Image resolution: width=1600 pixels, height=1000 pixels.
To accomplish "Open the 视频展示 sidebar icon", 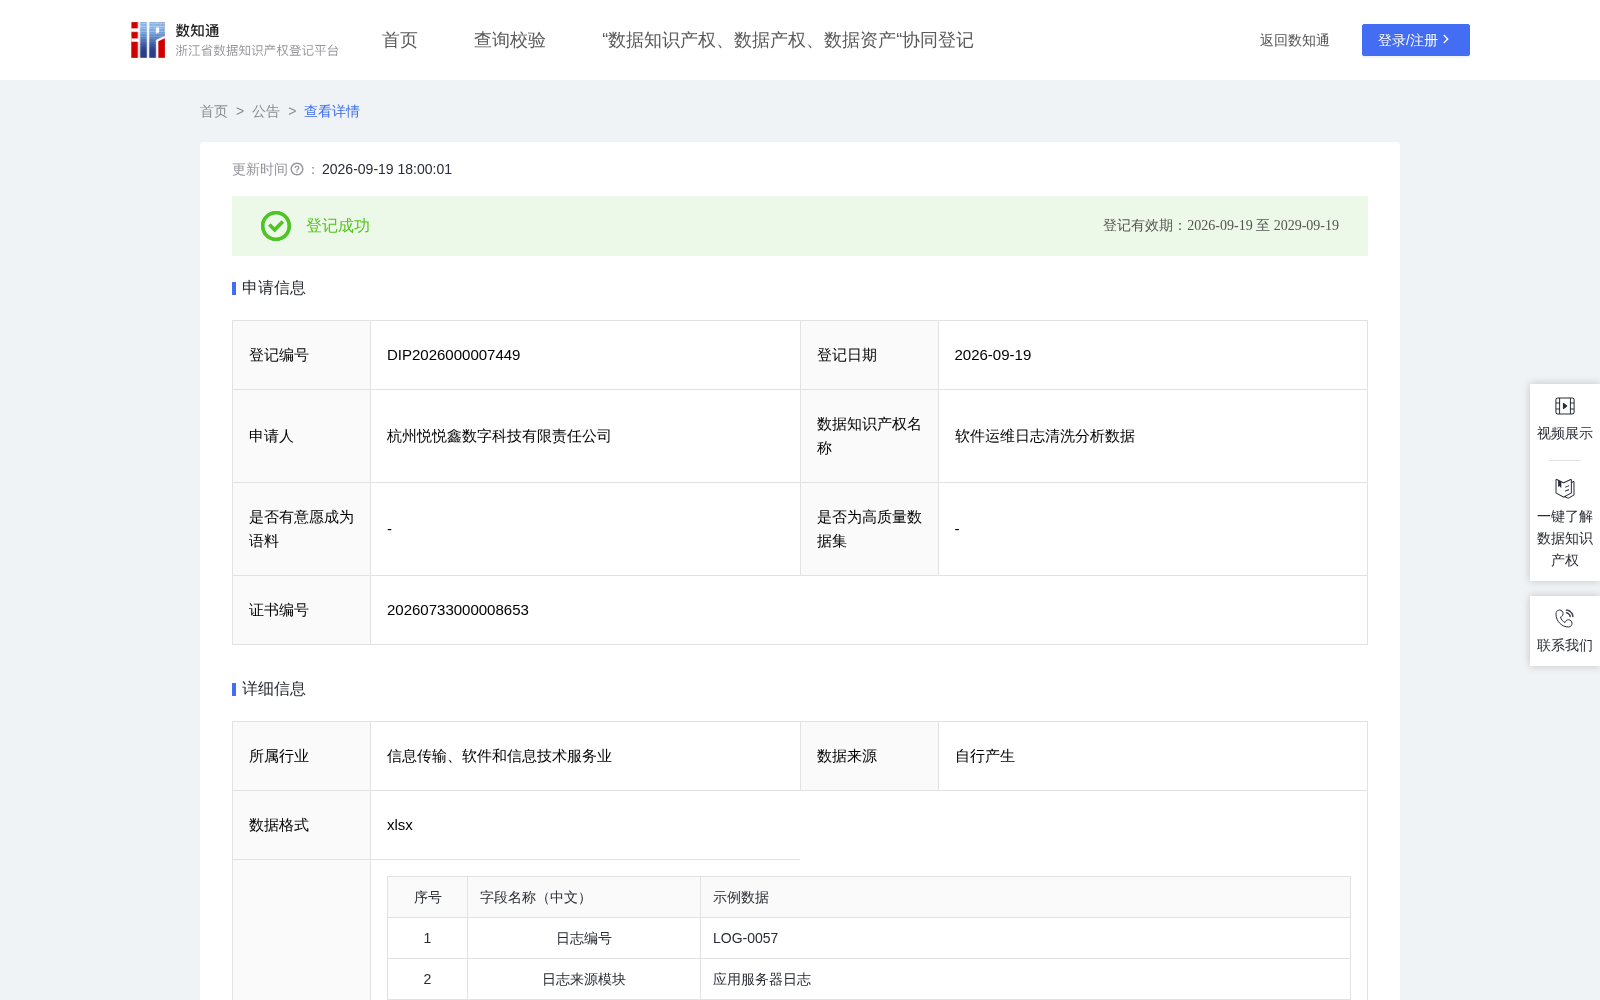I will point(1565,406).
